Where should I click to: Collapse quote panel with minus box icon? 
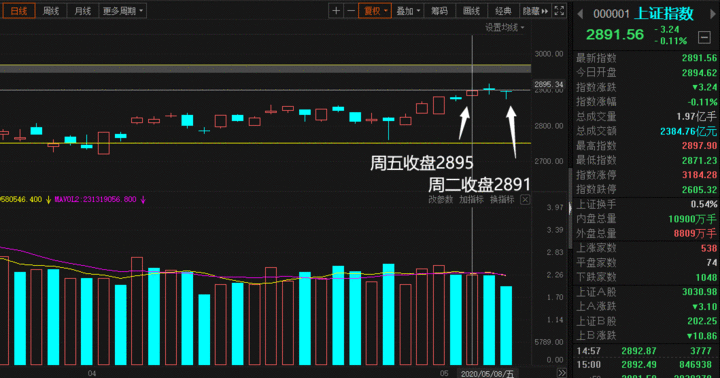tap(704, 37)
